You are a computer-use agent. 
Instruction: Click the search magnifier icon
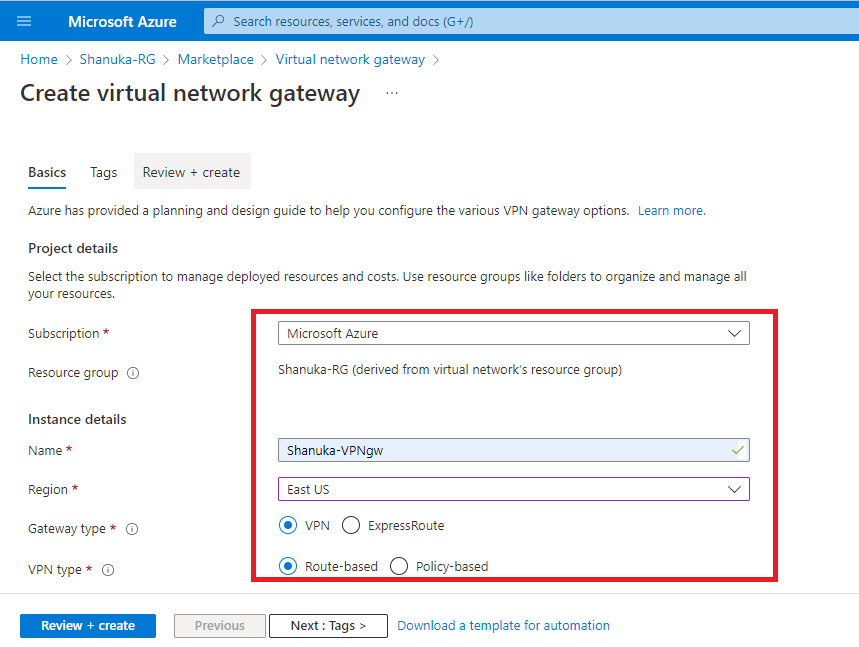(218, 21)
